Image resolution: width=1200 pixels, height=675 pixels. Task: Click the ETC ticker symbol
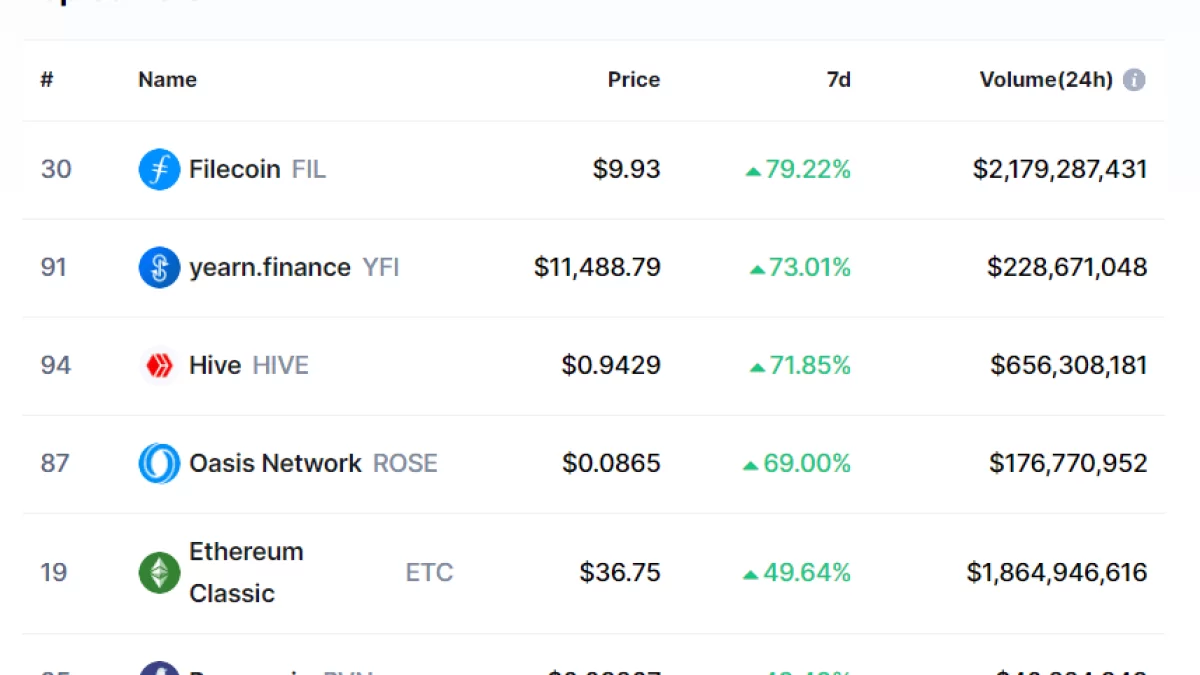(x=429, y=572)
